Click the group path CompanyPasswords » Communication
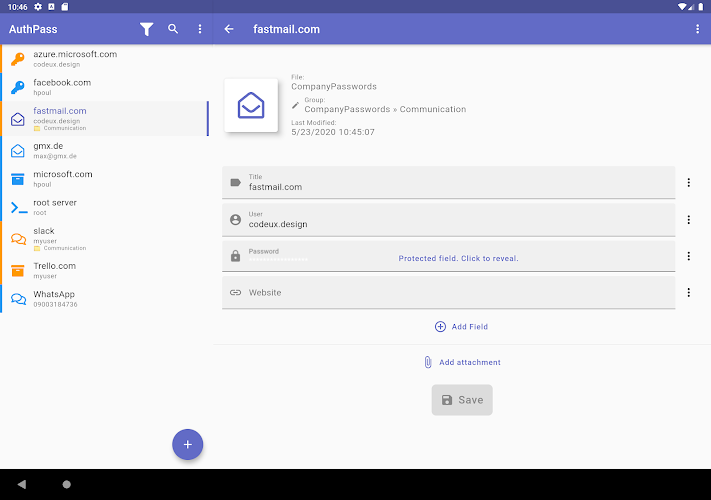 pos(385,109)
